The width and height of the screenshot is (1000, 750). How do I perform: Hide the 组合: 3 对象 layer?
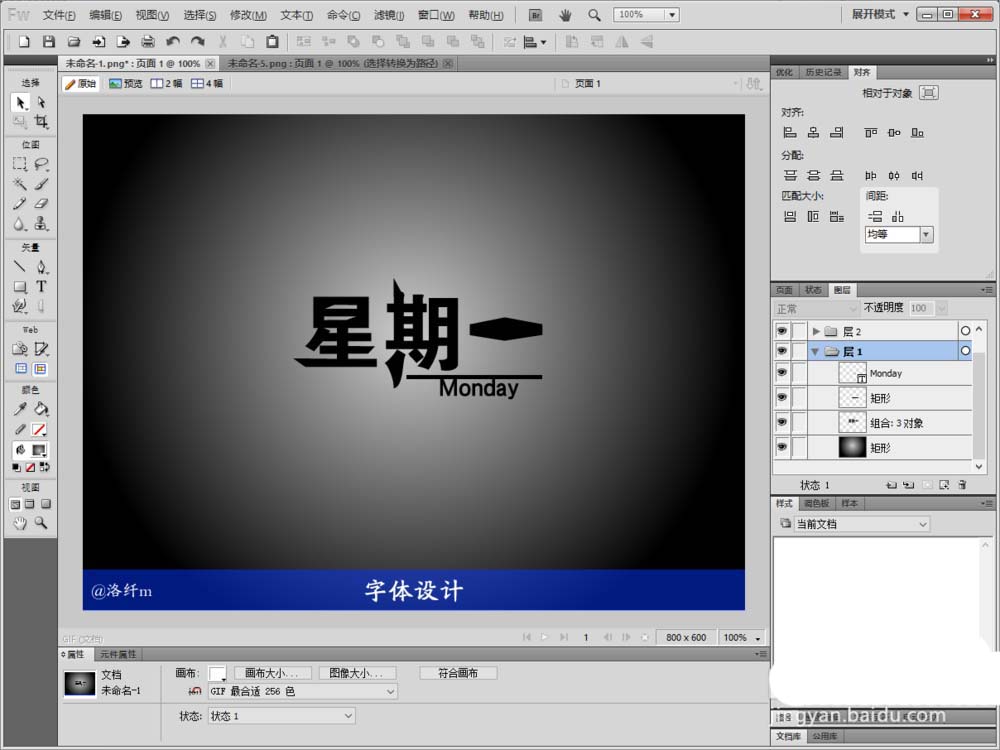tap(782, 422)
